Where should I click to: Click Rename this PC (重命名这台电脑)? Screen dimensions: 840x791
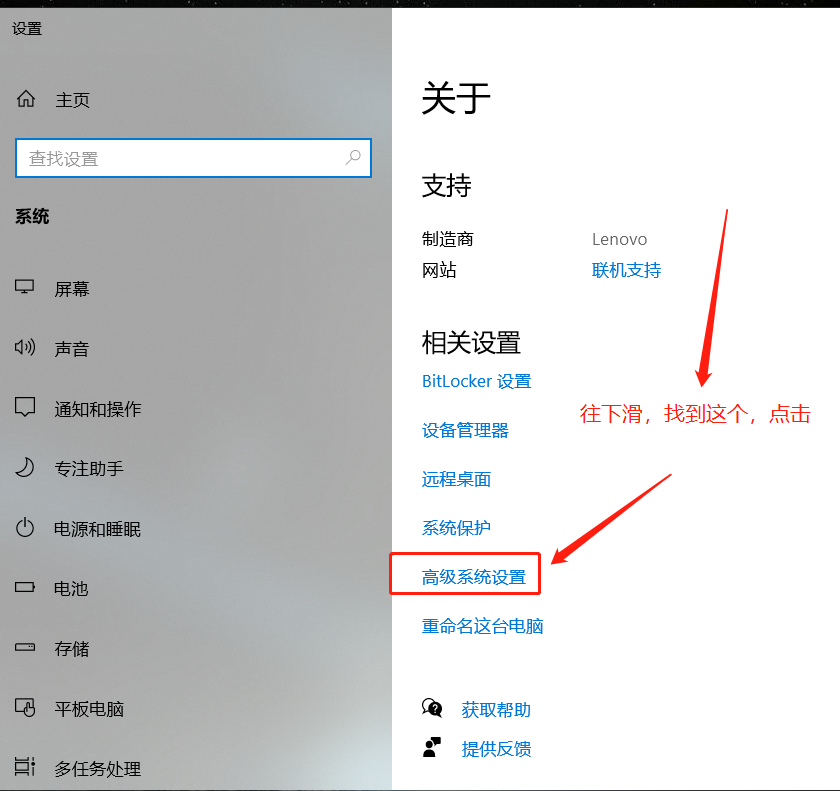point(482,626)
